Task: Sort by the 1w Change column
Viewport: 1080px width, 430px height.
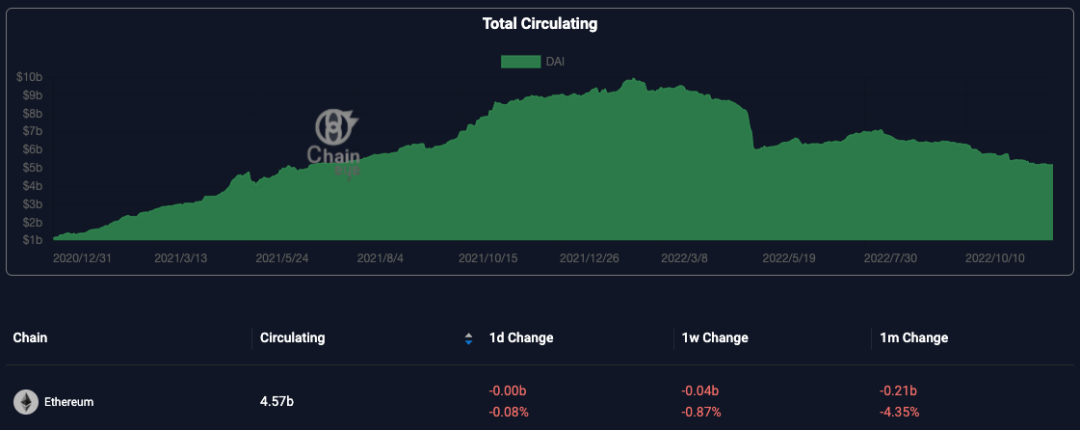Action: tap(714, 338)
